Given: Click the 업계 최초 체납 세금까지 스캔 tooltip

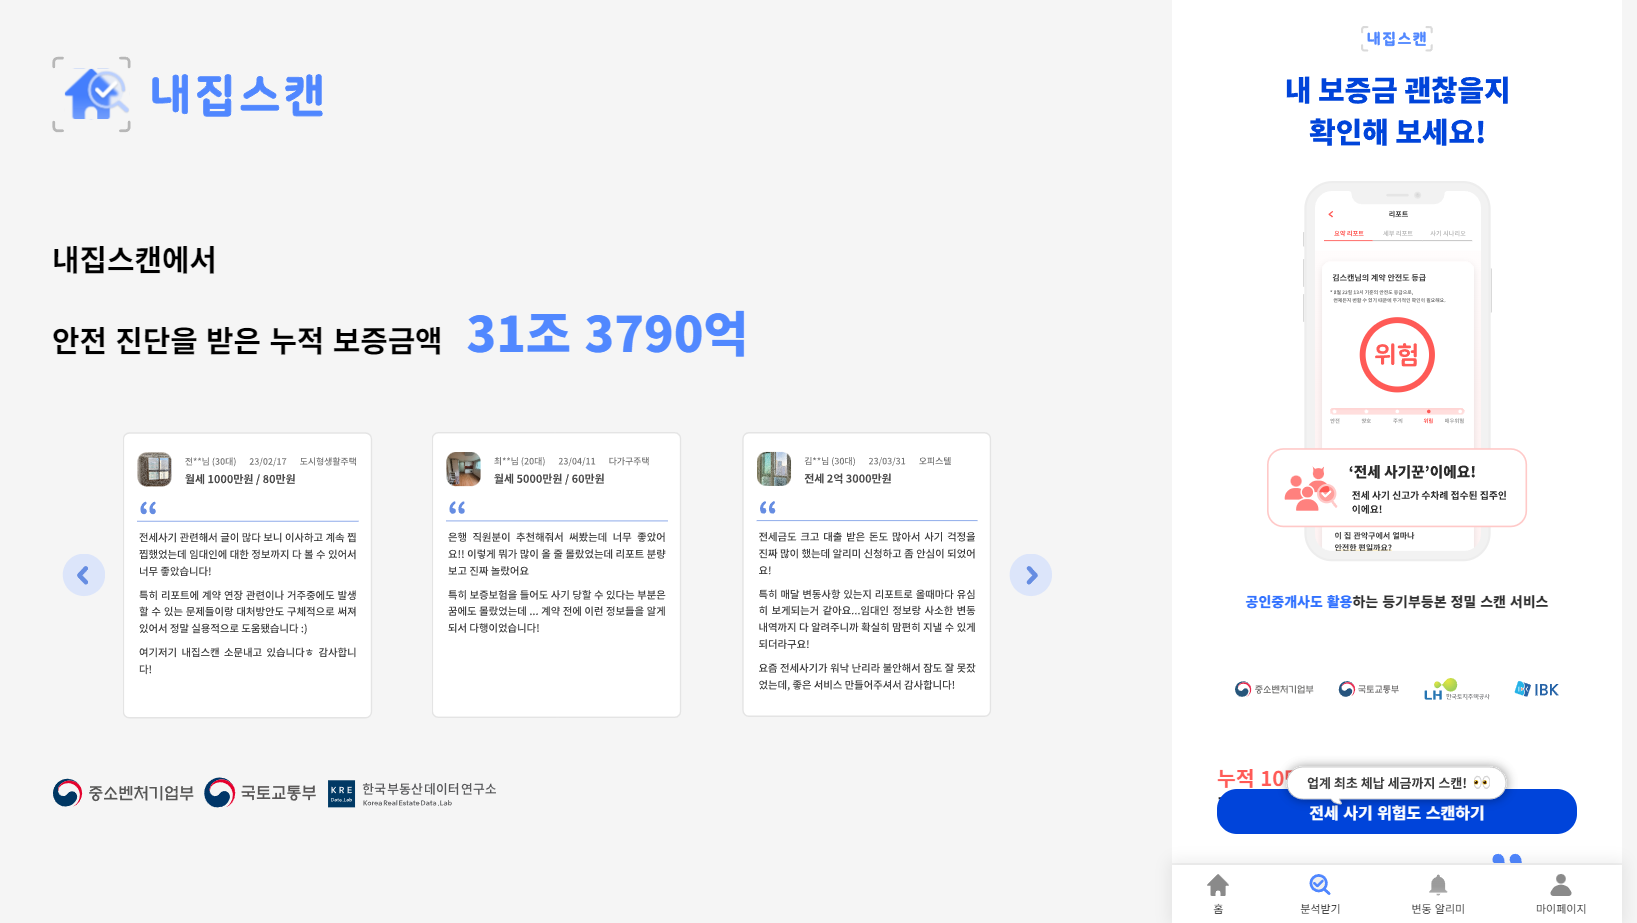Looking at the screenshot, I should click(x=1396, y=783).
